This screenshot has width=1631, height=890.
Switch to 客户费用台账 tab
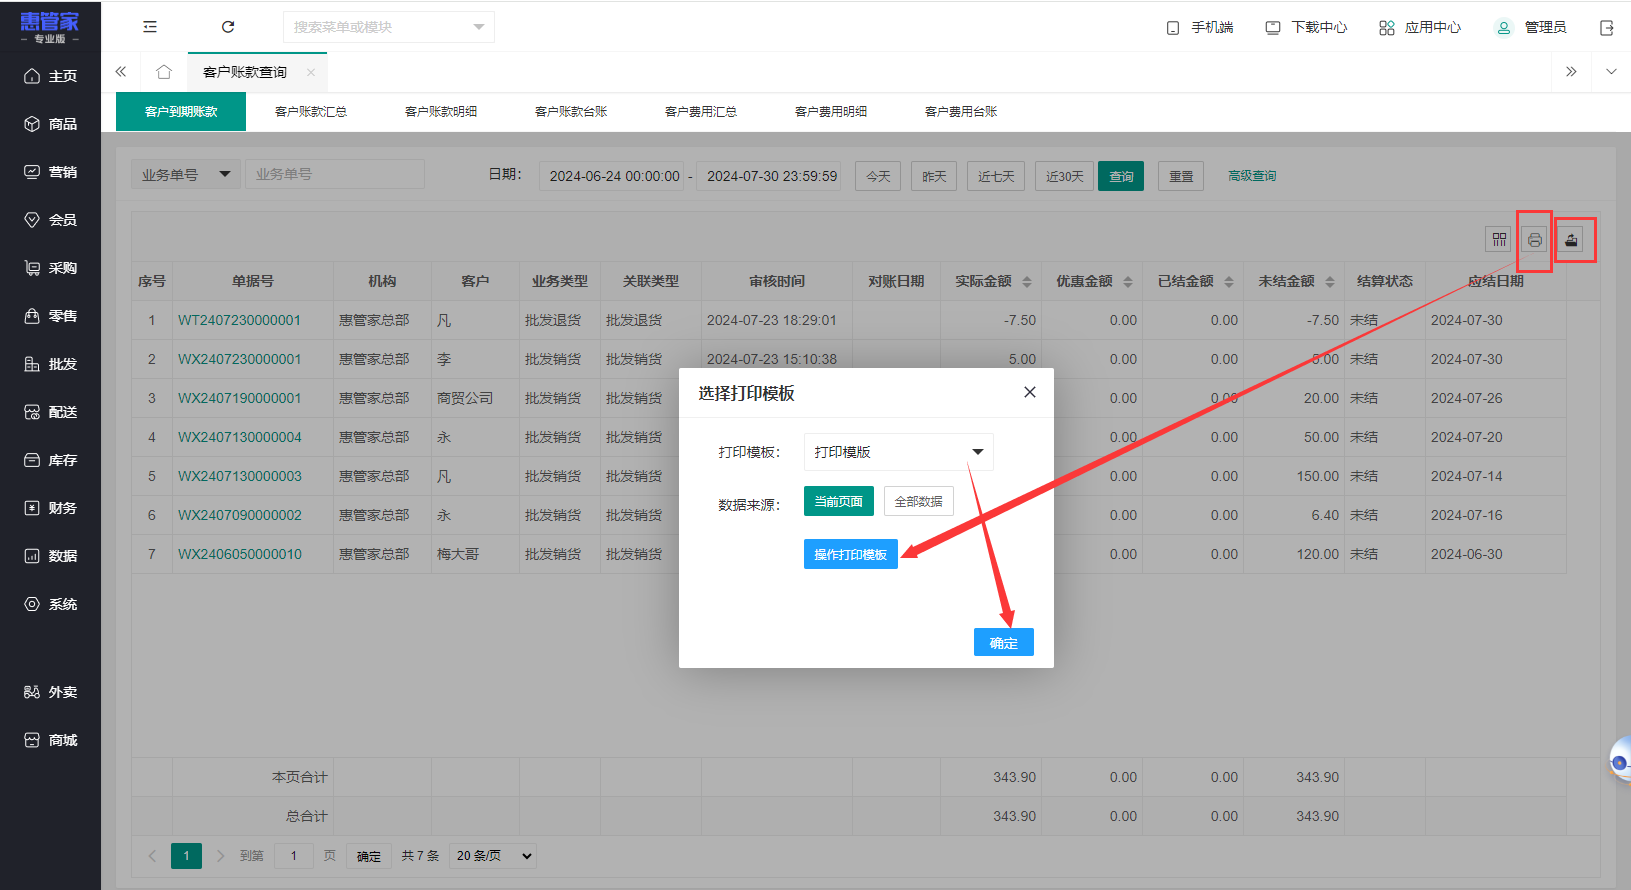point(961,111)
